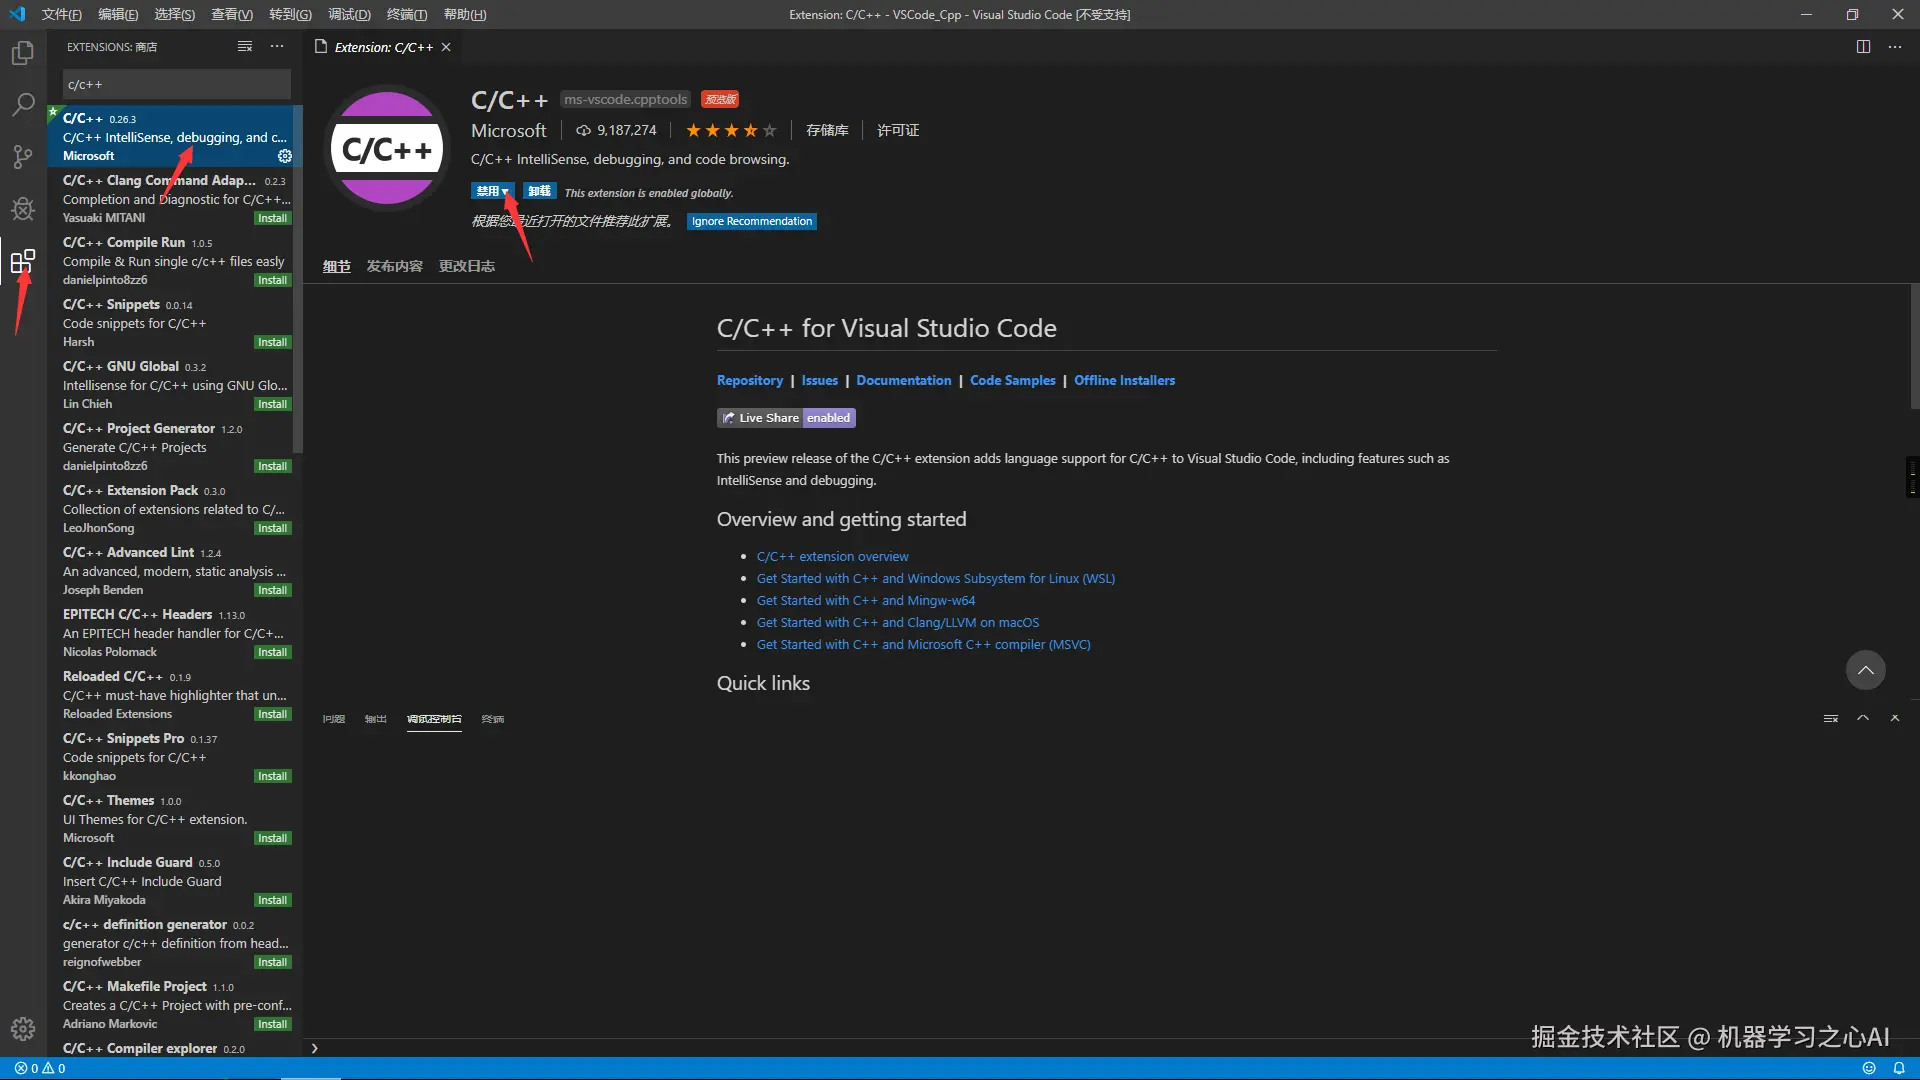Switch to the 更改日志 tab
This screenshot has height=1080, width=1920.
pyautogui.click(x=466, y=266)
